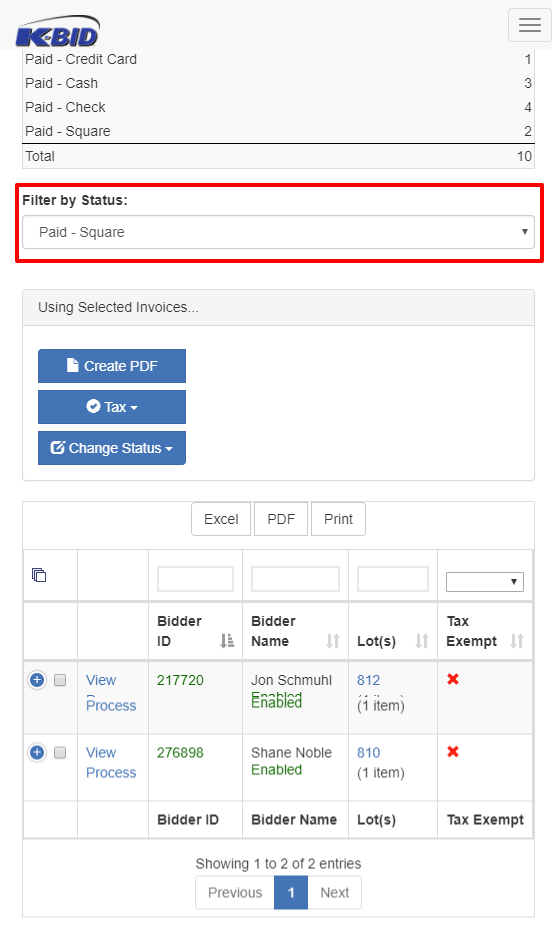The width and height of the screenshot is (552, 928).
Task: Sort table by Lot(s) column
Action: tap(393, 631)
